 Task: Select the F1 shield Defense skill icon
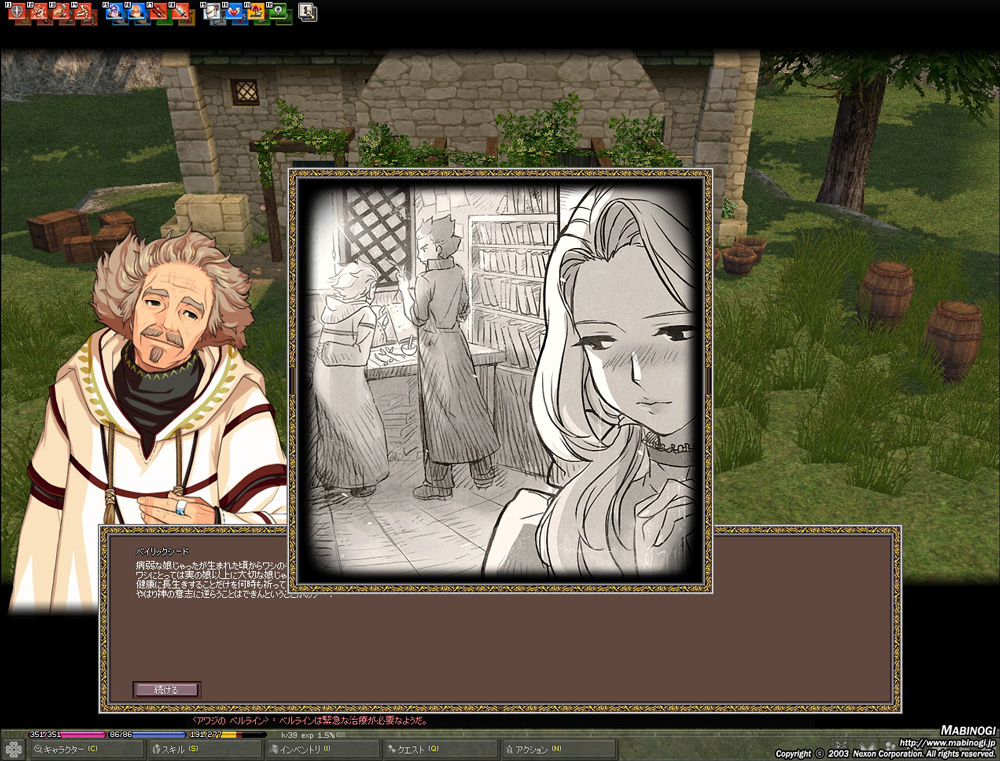coord(17,11)
